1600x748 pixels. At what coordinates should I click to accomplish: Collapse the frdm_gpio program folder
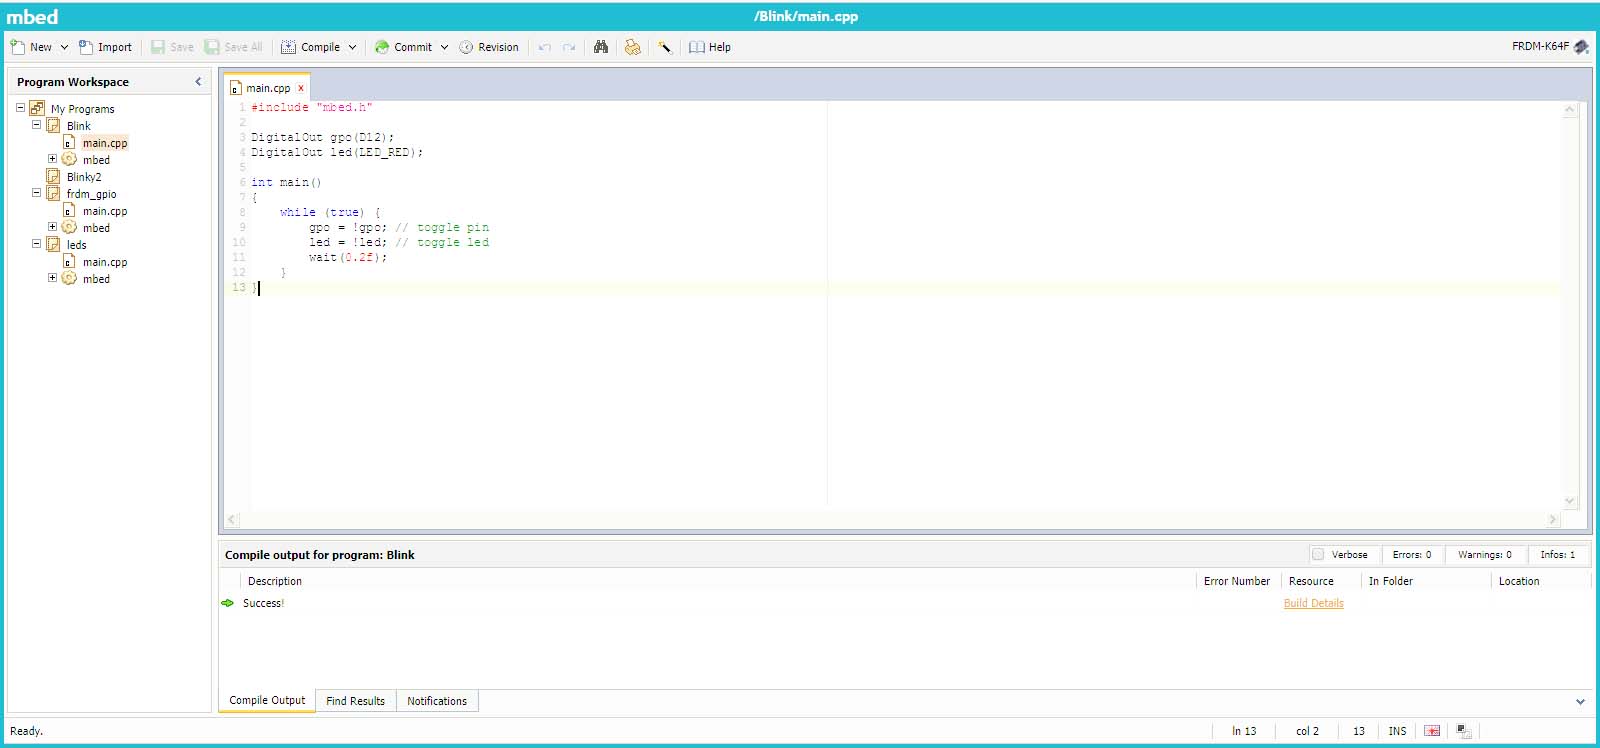point(36,193)
